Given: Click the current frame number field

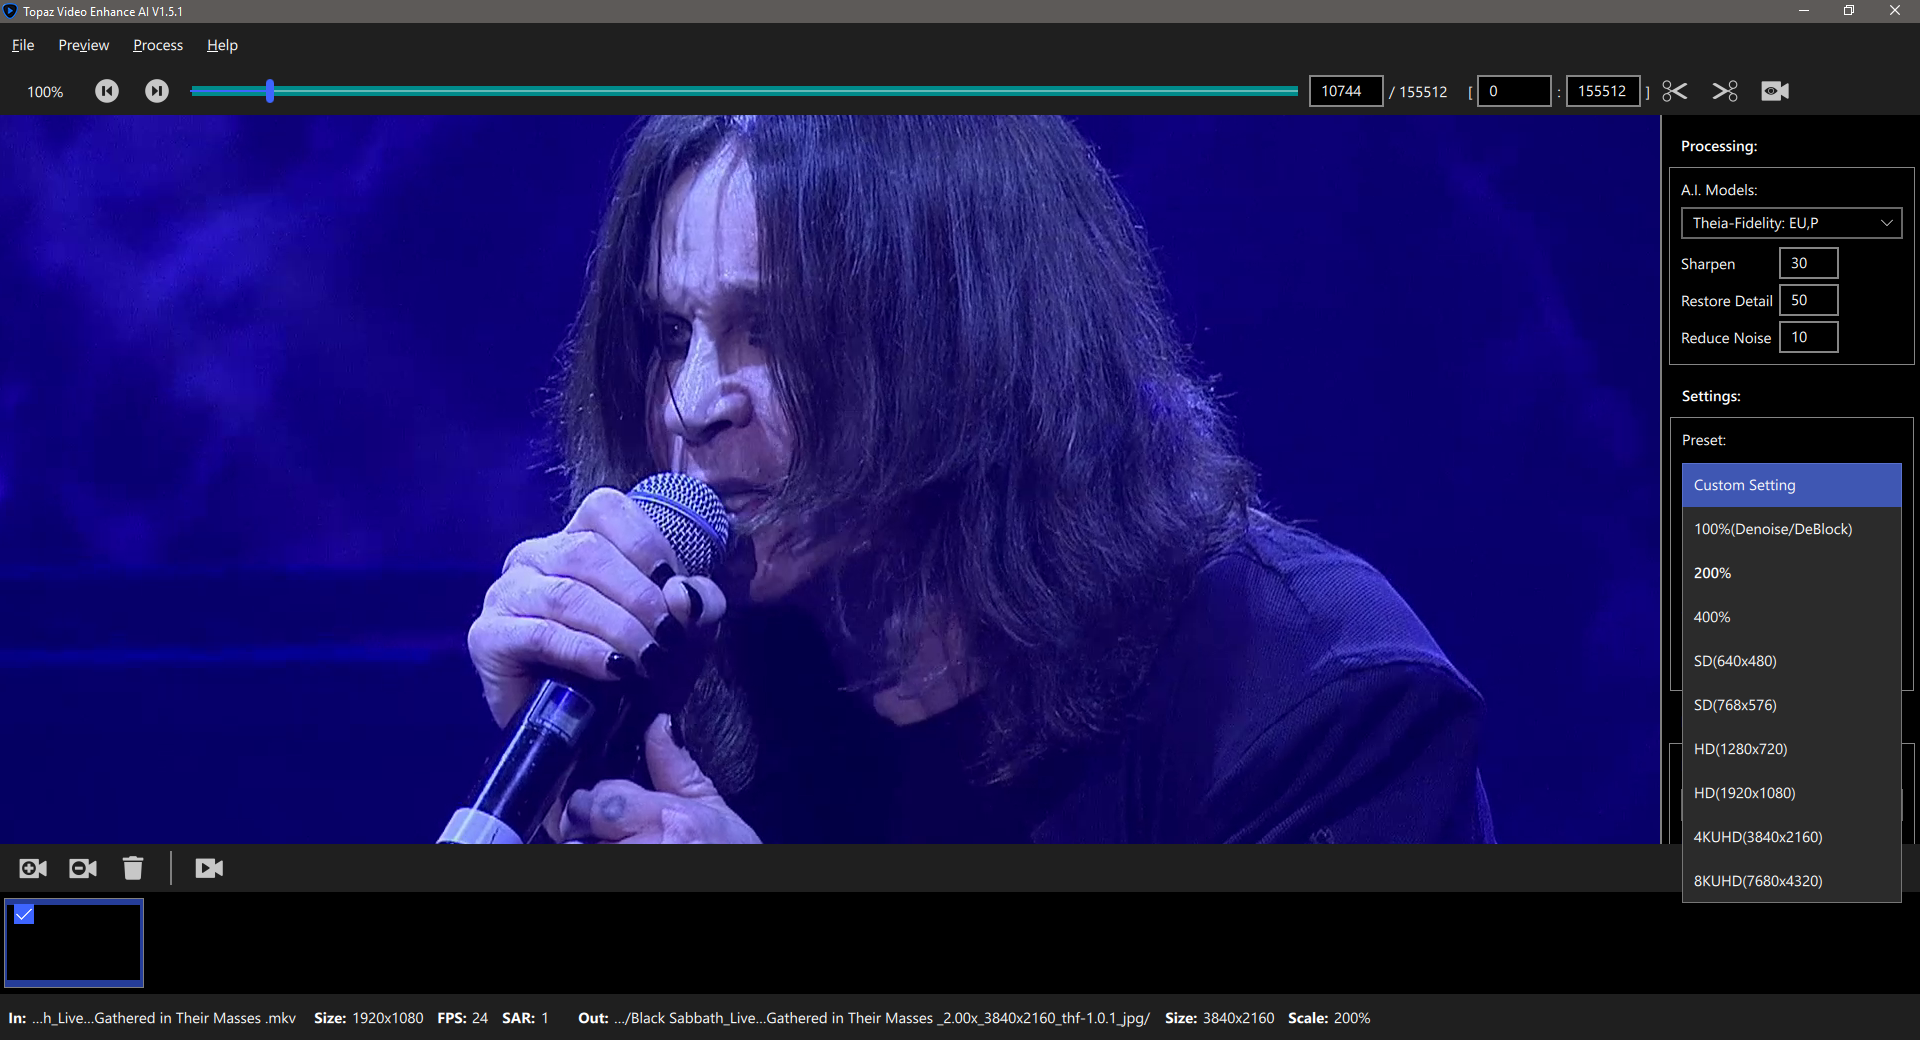Looking at the screenshot, I should (1345, 91).
